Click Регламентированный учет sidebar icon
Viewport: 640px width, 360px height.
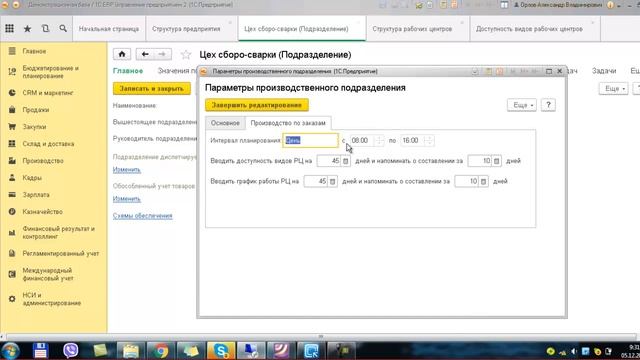pos(12,253)
